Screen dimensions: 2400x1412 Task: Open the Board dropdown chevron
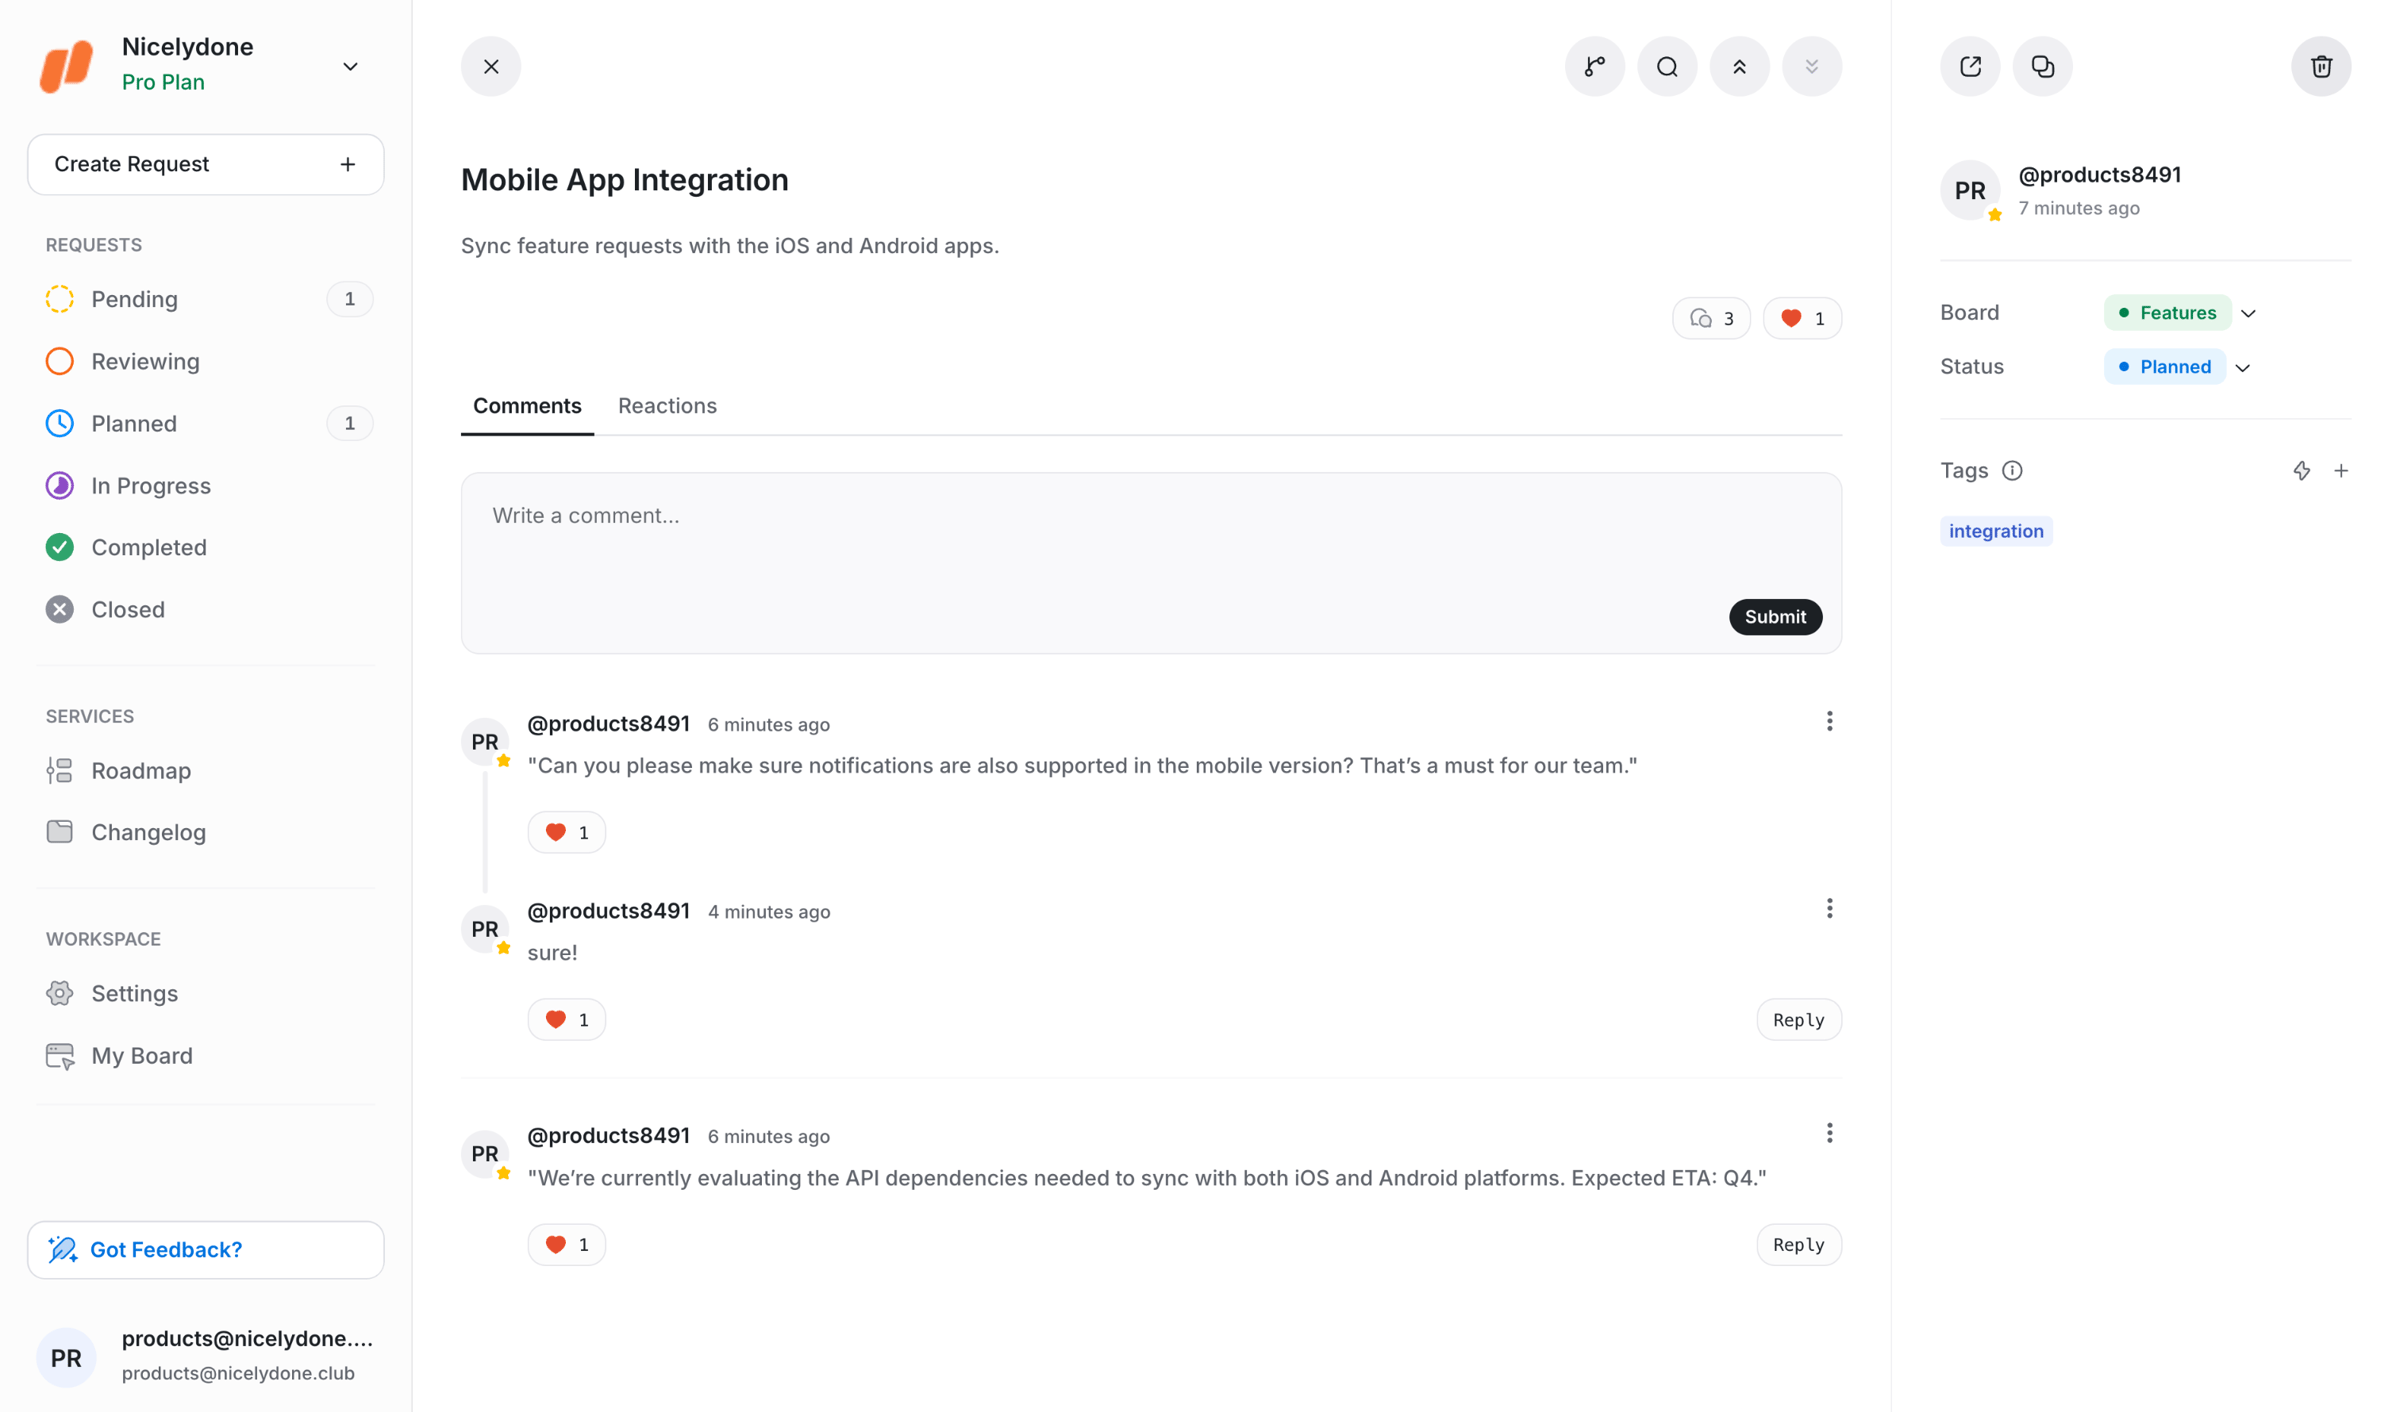point(2248,313)
